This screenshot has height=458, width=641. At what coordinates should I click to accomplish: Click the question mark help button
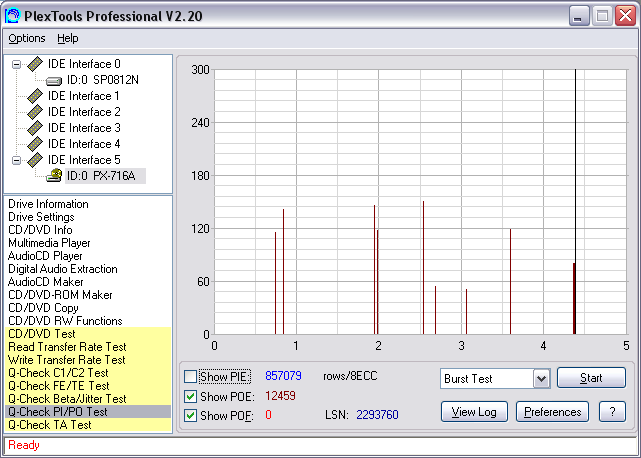pyautogui.click(x=612, y=412)
